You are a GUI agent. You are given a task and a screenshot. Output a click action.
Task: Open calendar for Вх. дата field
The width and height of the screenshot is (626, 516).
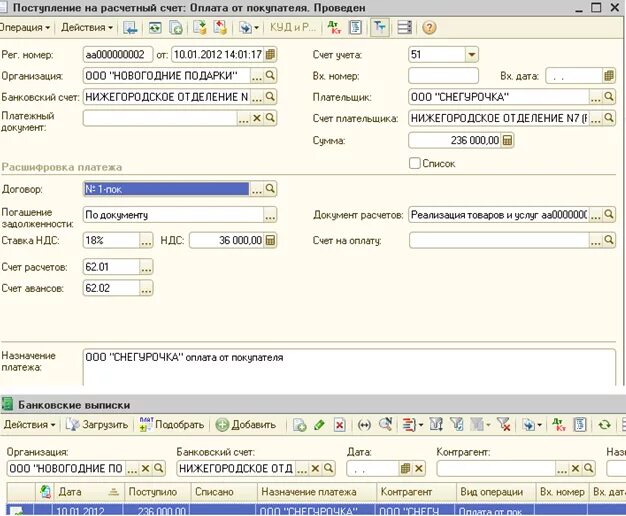(x=609, y=75)
